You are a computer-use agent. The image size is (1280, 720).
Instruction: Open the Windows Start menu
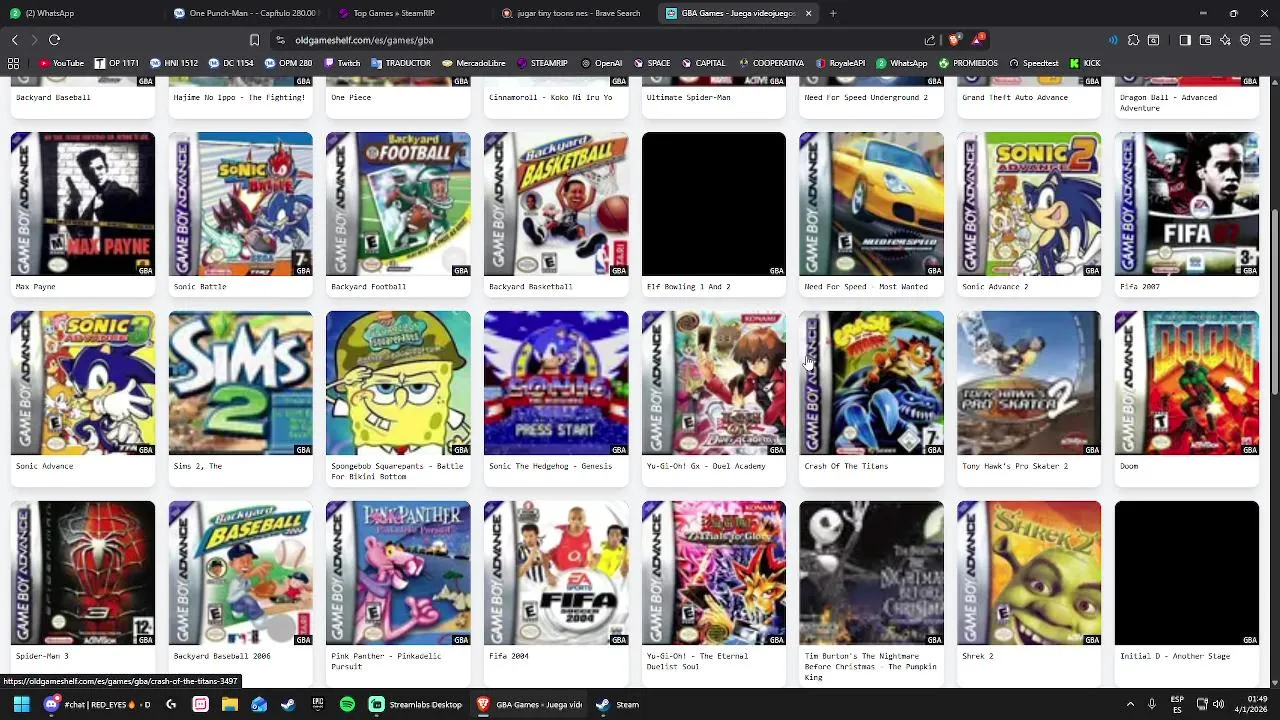21,704
